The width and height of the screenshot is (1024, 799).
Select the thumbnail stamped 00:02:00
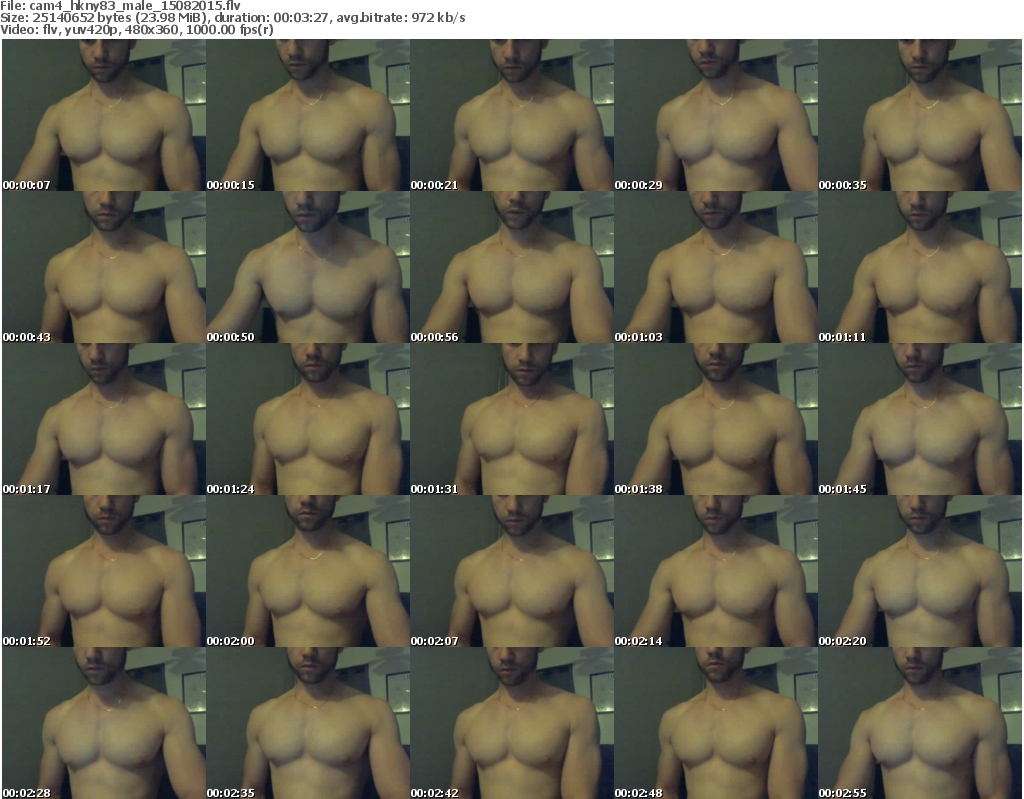pos(308,571)
